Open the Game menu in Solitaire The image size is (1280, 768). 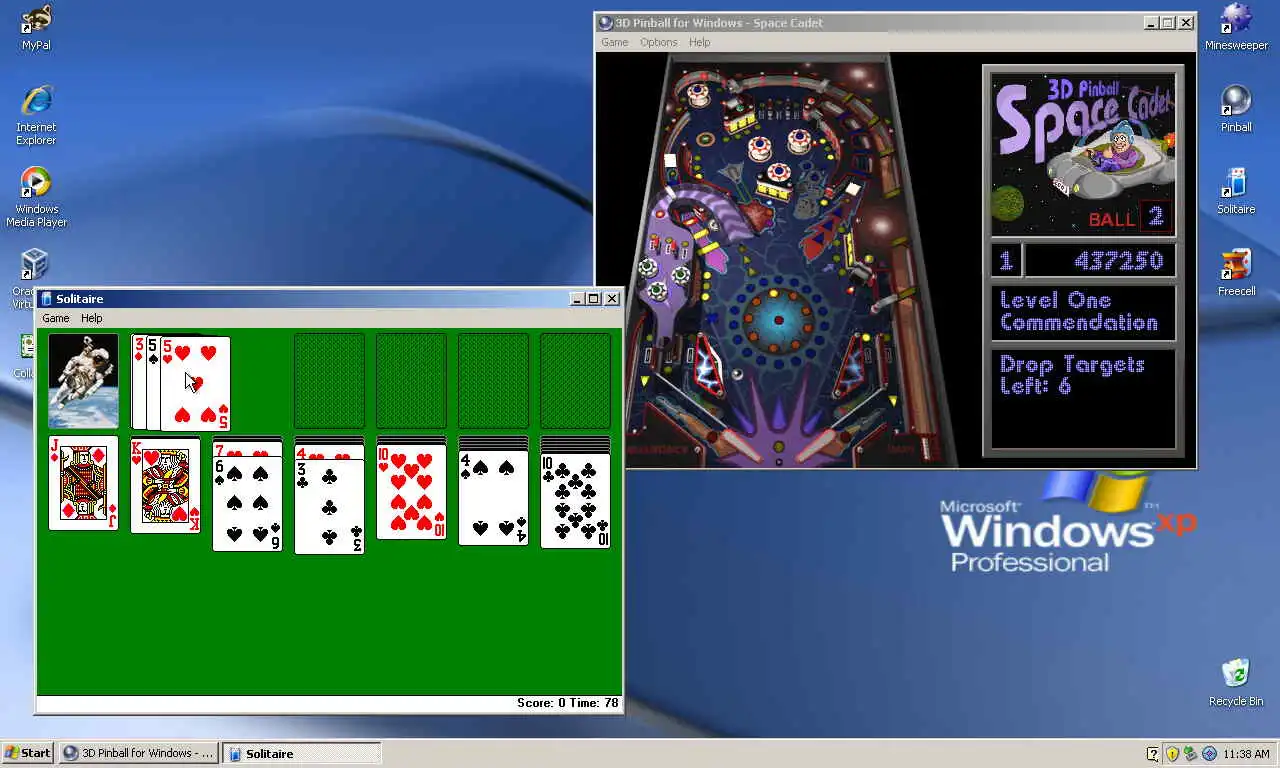point(56,318)
